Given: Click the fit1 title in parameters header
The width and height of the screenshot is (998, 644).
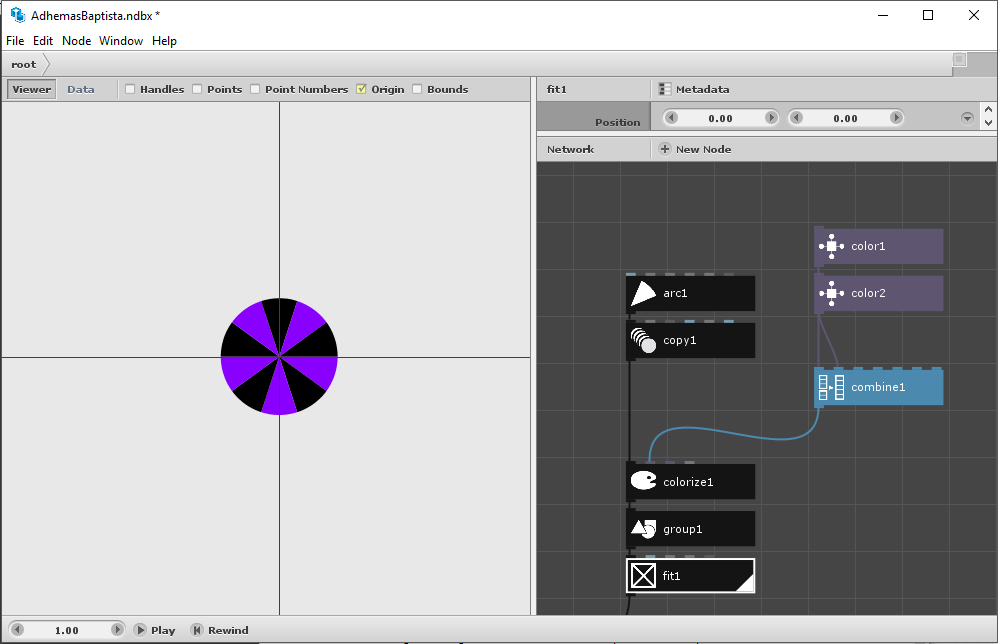Looking at the screenshot, I should click(x=557, y=89).
